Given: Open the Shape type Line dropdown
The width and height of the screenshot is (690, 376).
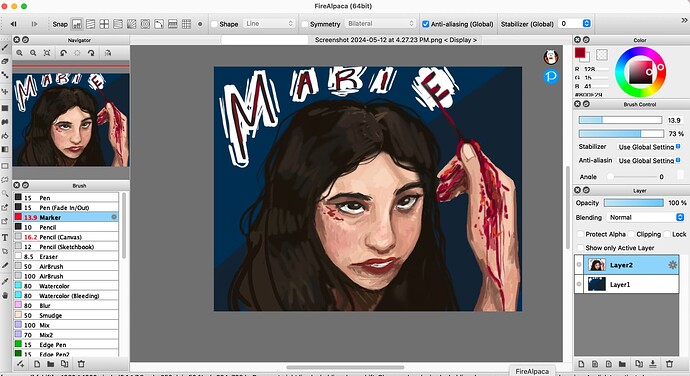Looking at the screenshot, I should click(x=269, y=24).
